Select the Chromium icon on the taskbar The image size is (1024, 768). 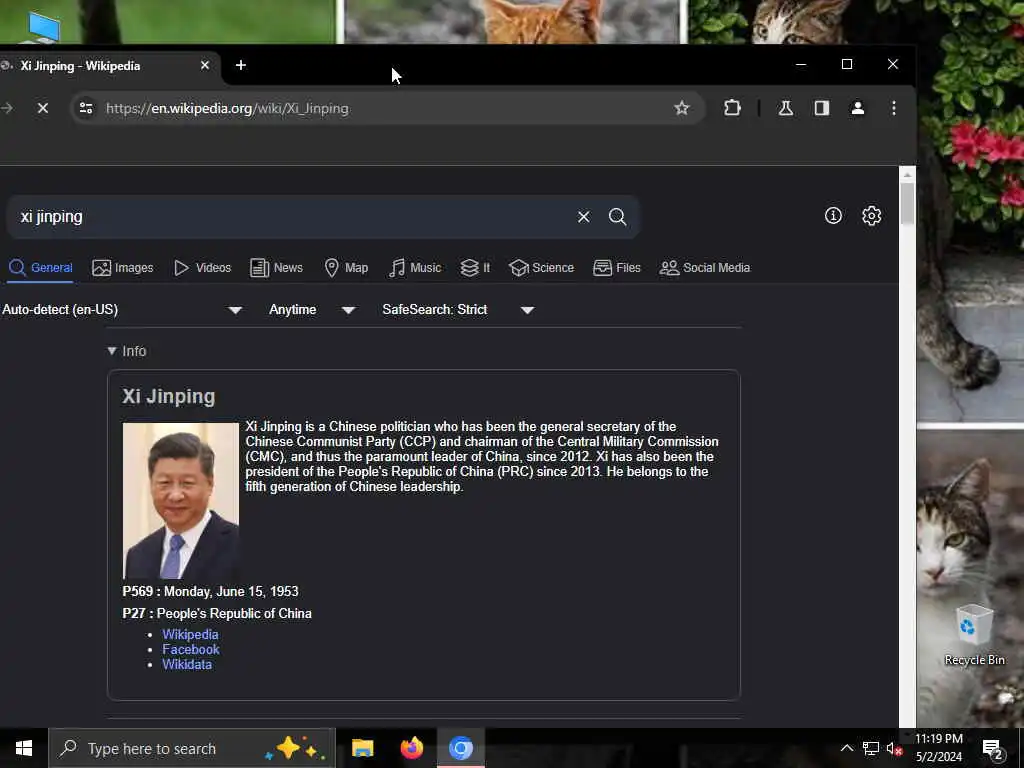[460, 748]
